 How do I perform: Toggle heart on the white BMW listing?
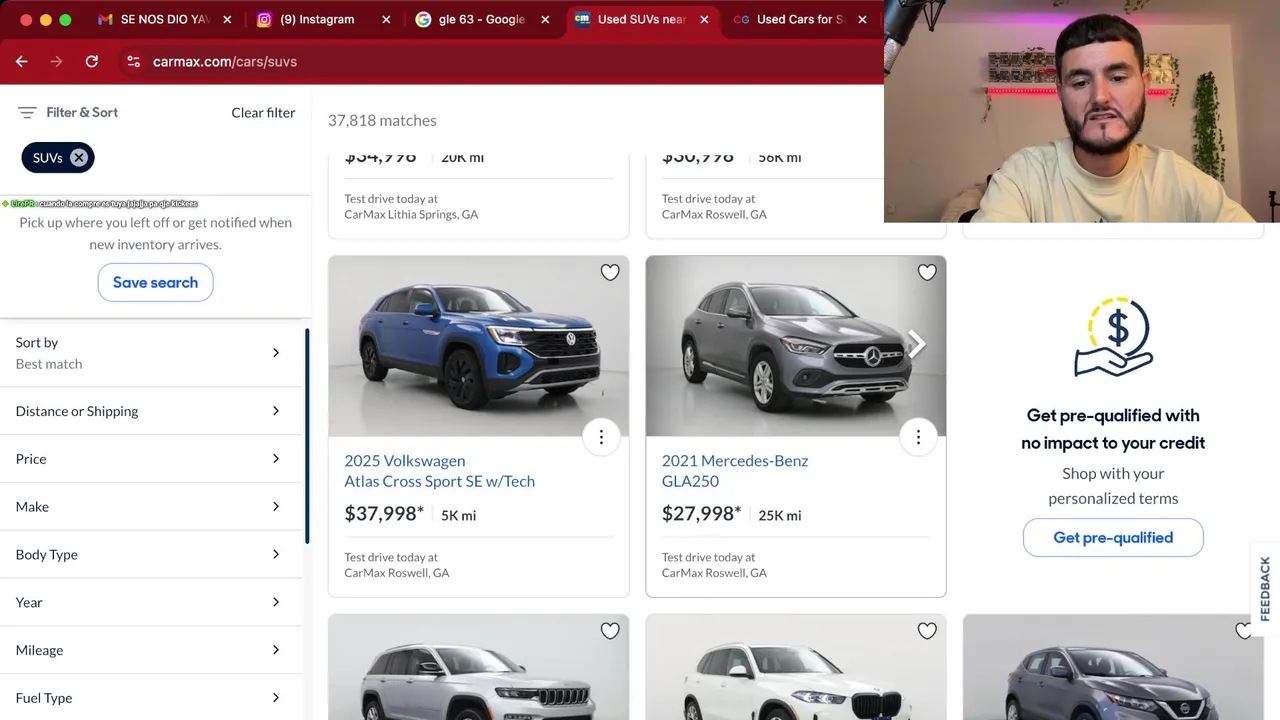tap(927, 631)
